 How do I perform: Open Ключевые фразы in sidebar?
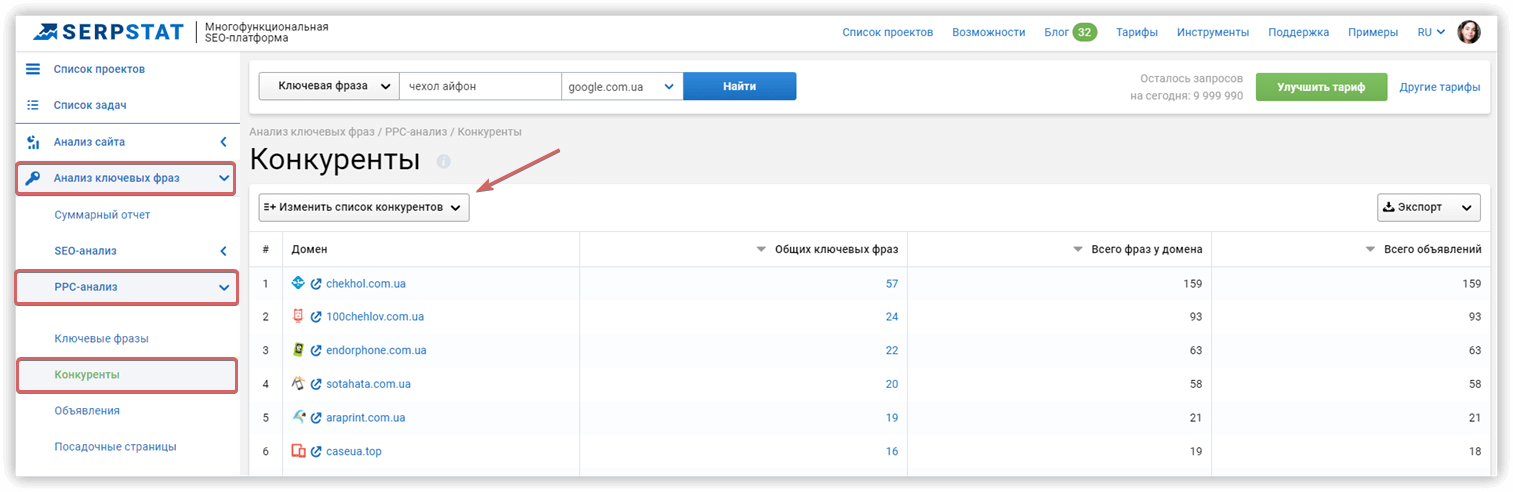tap(101, 339)
